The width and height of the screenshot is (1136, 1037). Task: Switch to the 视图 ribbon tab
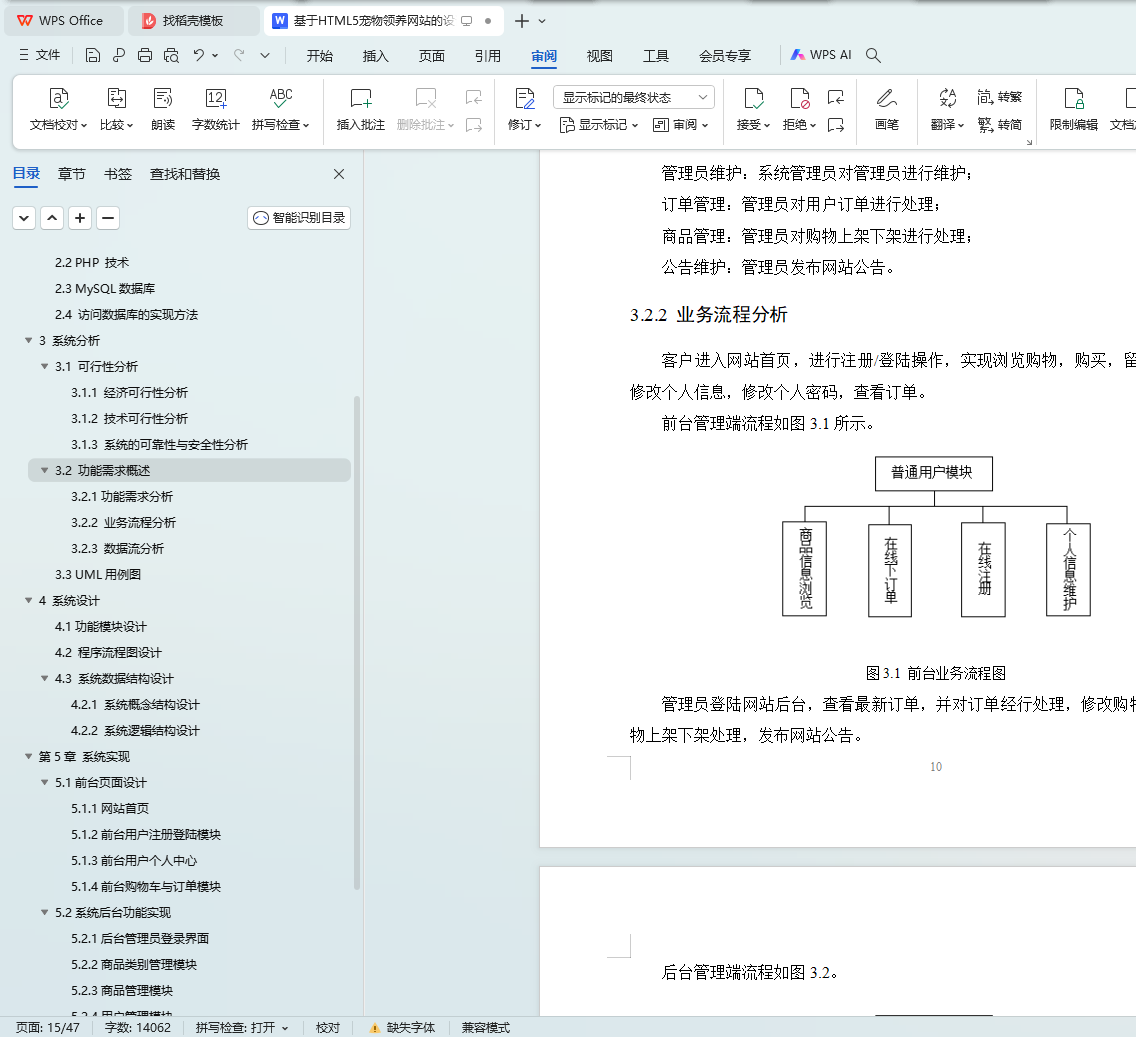coord(599,56)
